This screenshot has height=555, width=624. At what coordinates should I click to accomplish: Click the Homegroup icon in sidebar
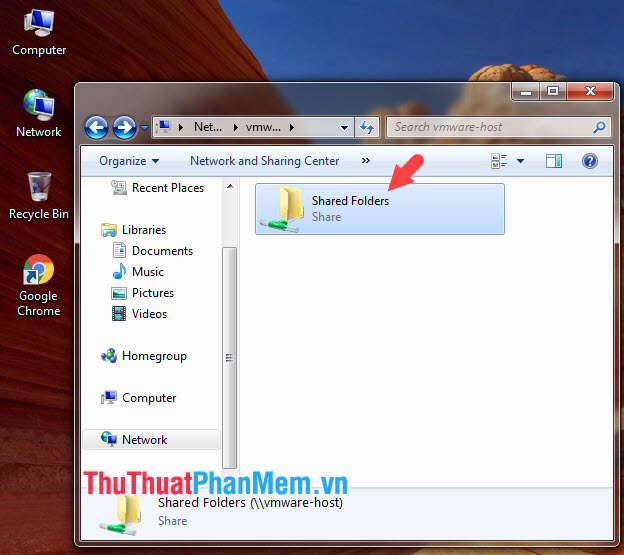pyautogui.click(x=109, y=356)
